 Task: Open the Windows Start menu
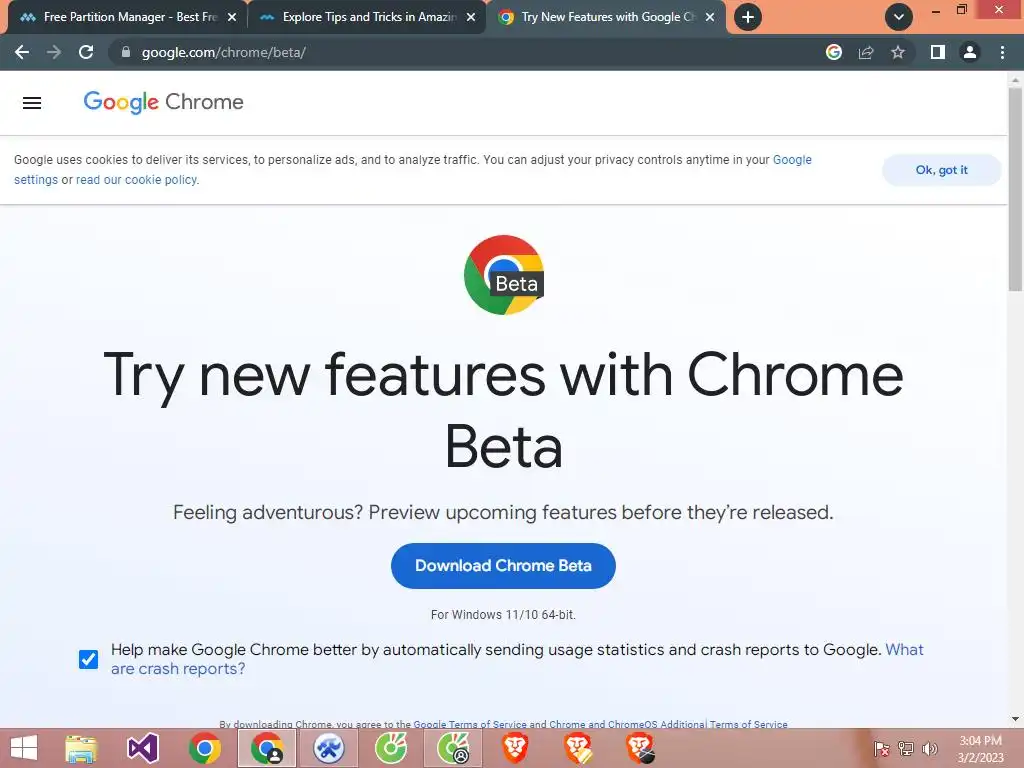(x=24, y=748)
